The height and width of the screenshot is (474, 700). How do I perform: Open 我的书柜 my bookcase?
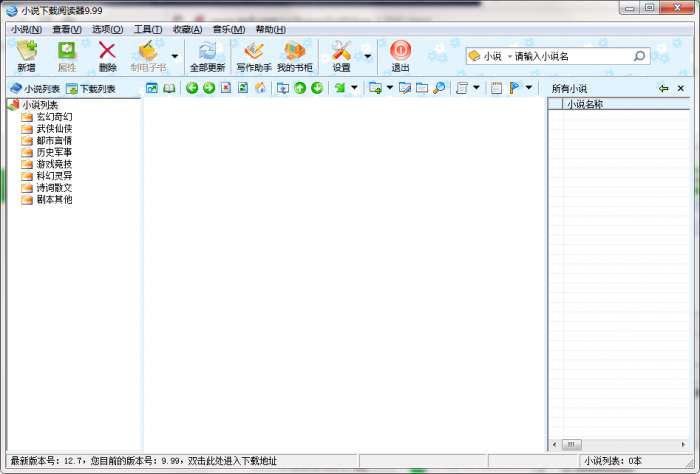point(294,56)
